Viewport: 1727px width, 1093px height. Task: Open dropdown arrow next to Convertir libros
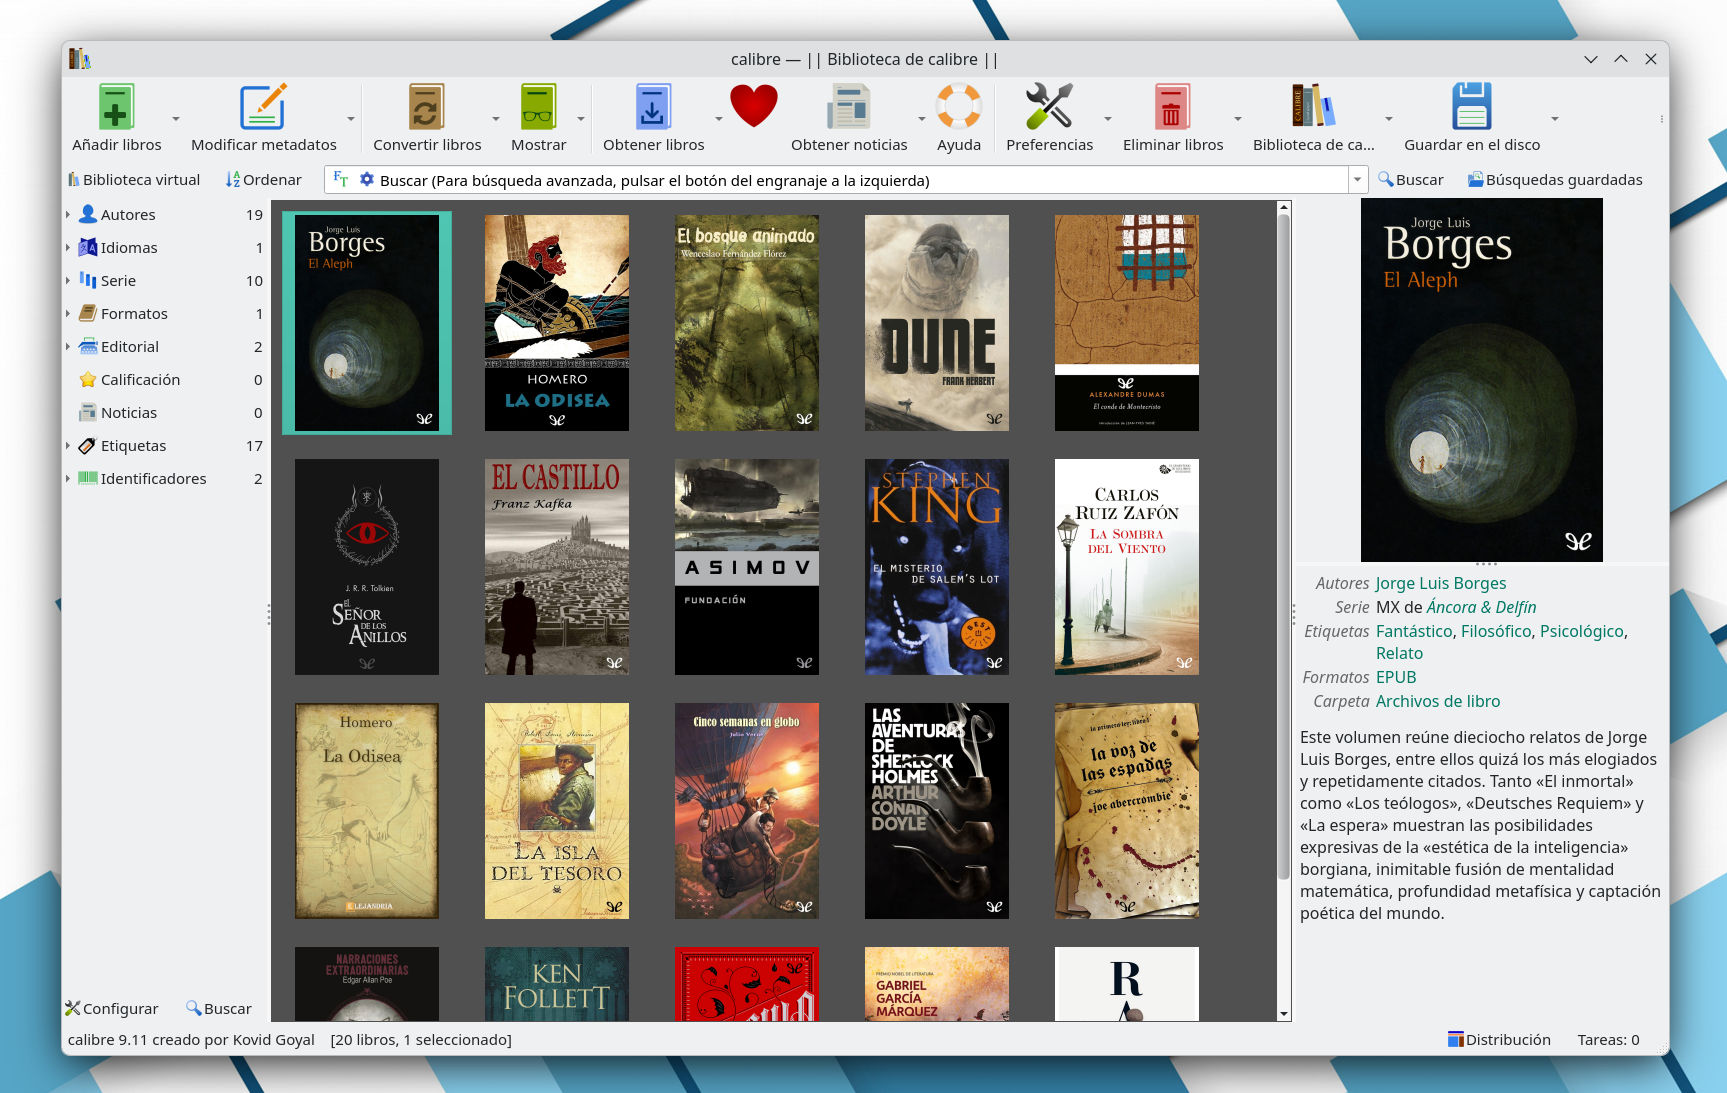pyautogui.click(x=496, y=119)
